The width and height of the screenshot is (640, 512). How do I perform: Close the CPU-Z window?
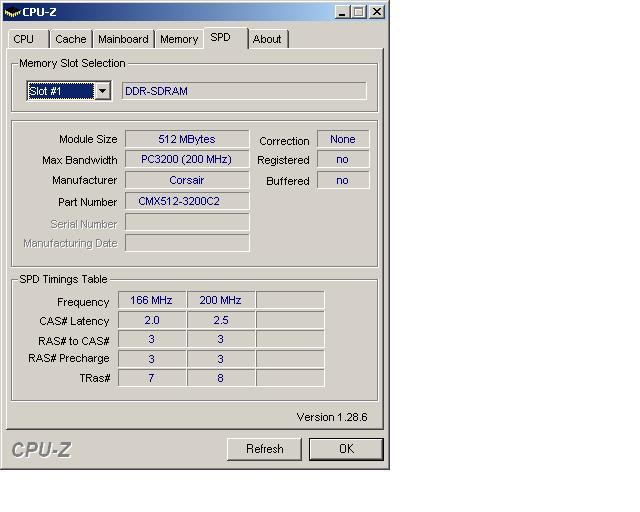[x=377, y=12]
